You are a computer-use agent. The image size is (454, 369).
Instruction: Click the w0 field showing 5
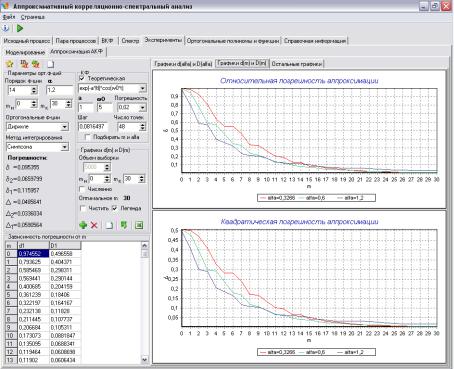[x=105, y=108]
